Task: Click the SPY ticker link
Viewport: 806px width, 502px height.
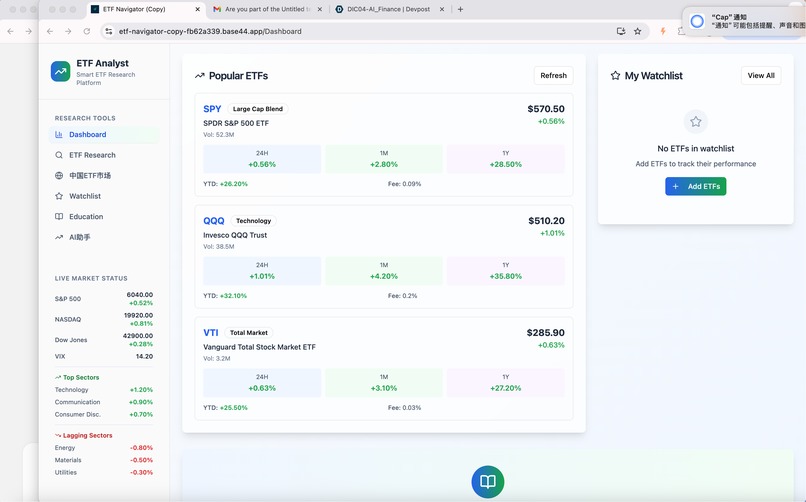Action: click(x=212, y=109)
